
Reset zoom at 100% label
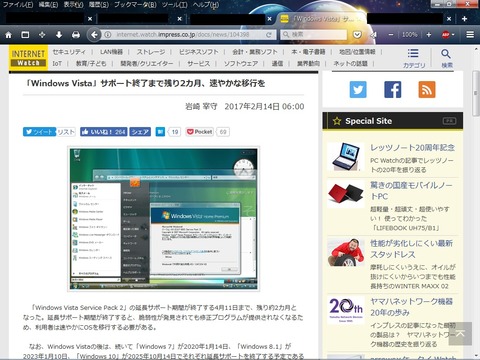click(410, 34)
